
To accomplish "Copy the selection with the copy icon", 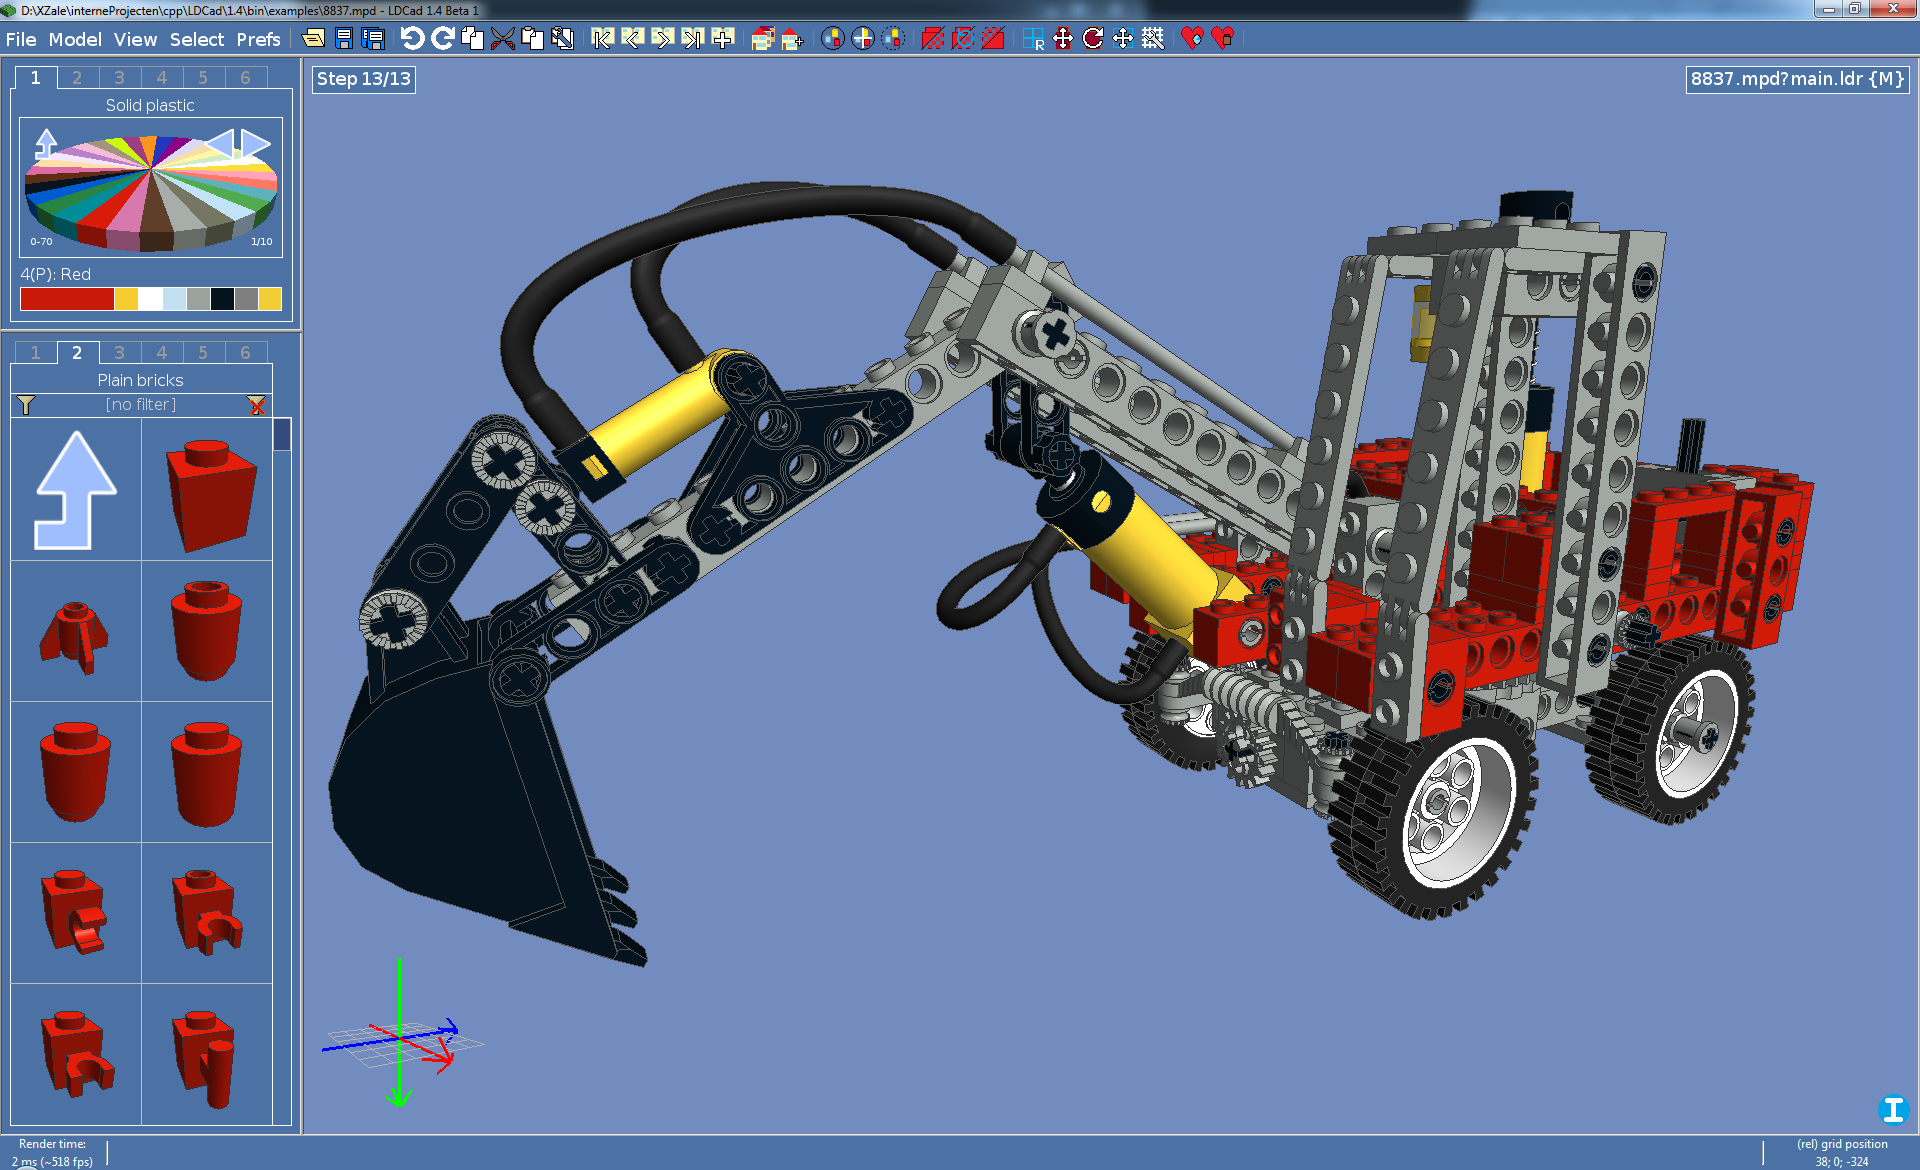I will click(472, 39).
